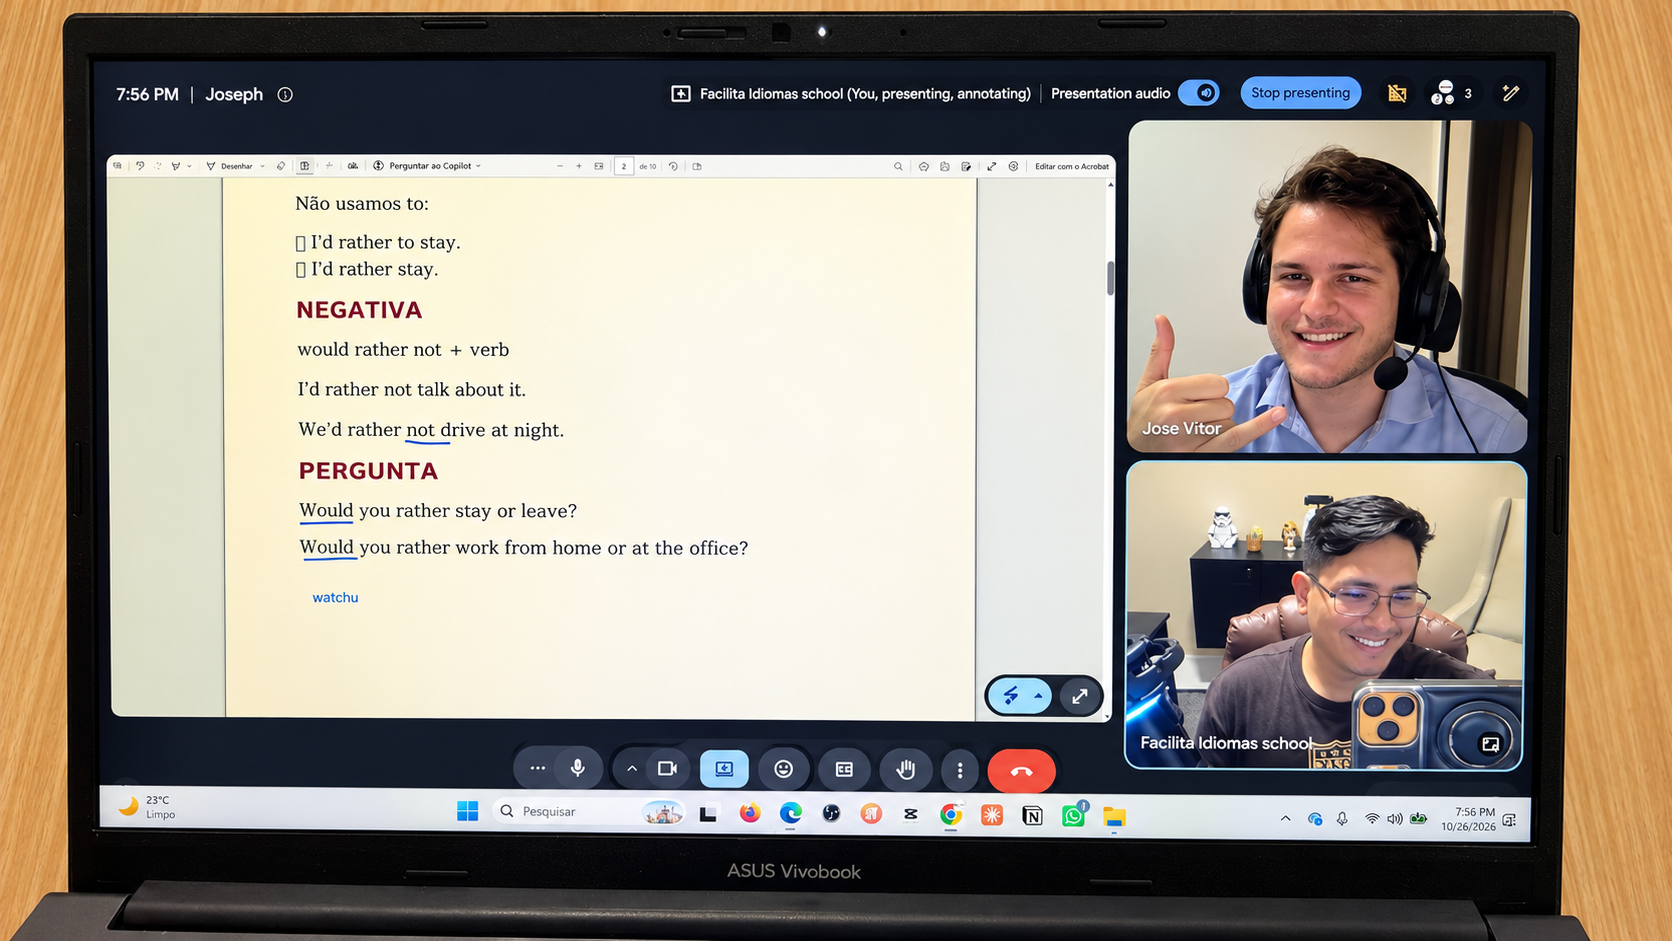Open Firefox from the taskbar
Screen dimensions: 1672x941
tap(749, 813)
